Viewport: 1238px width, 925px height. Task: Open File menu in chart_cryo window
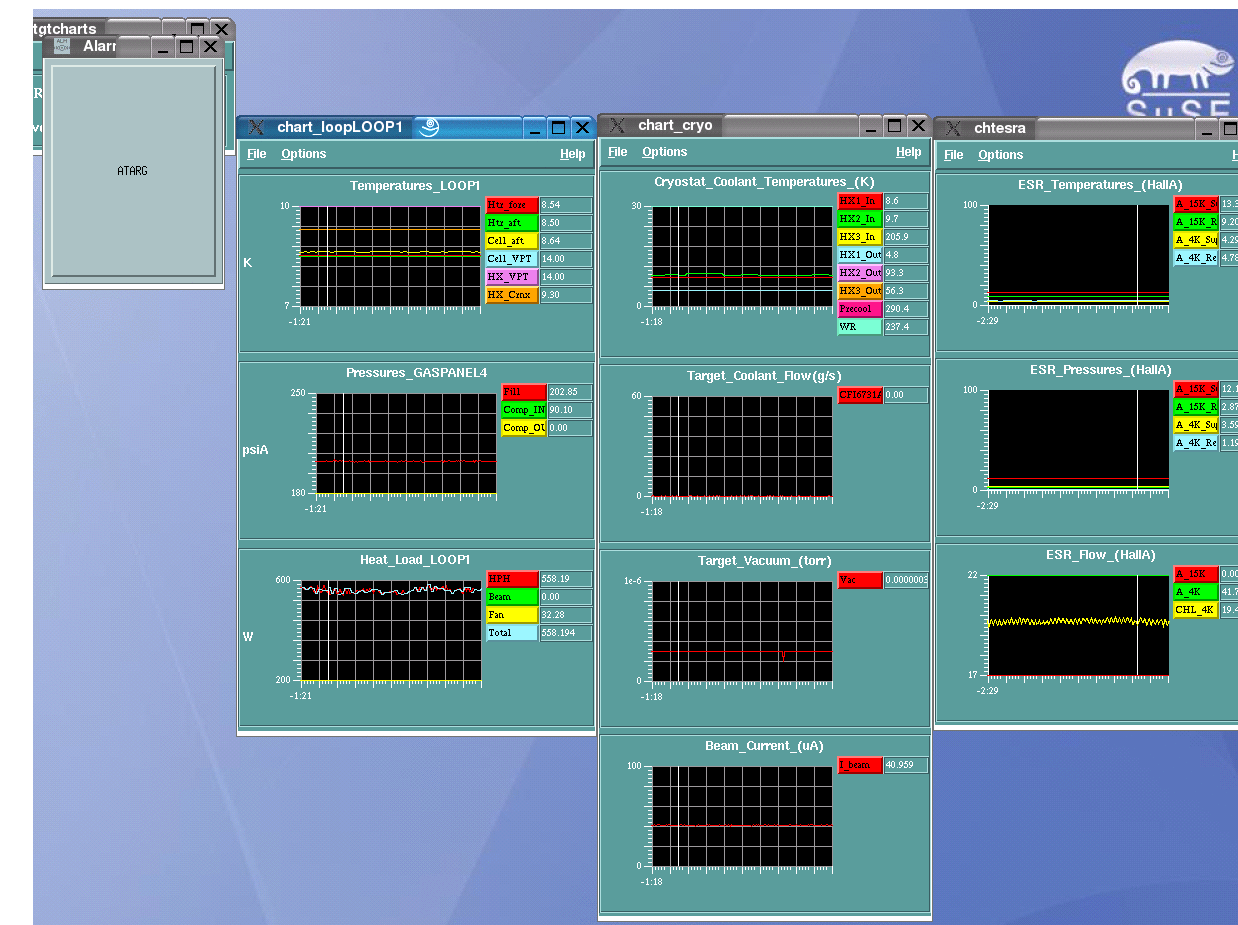point(618,152)
